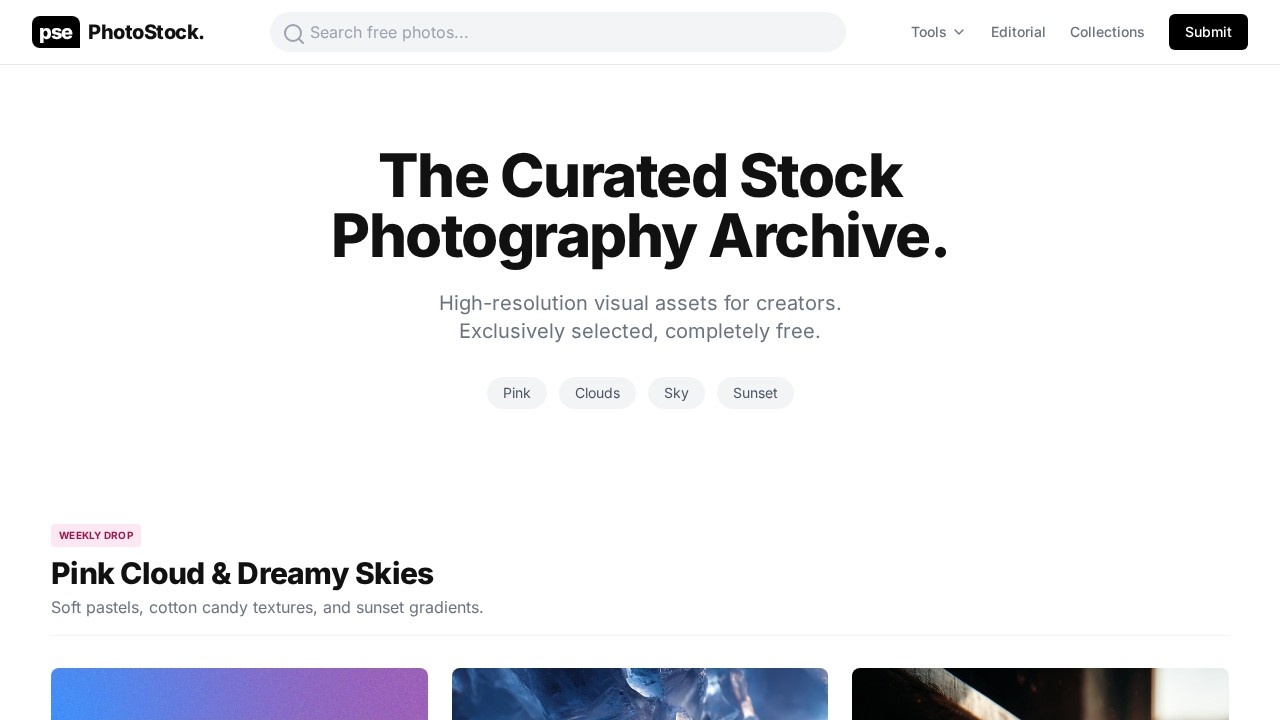Click the Pink Cloud & Dreamy Skies heading
The height and width of the screenshot is (720, 1280).
point(242,573)
